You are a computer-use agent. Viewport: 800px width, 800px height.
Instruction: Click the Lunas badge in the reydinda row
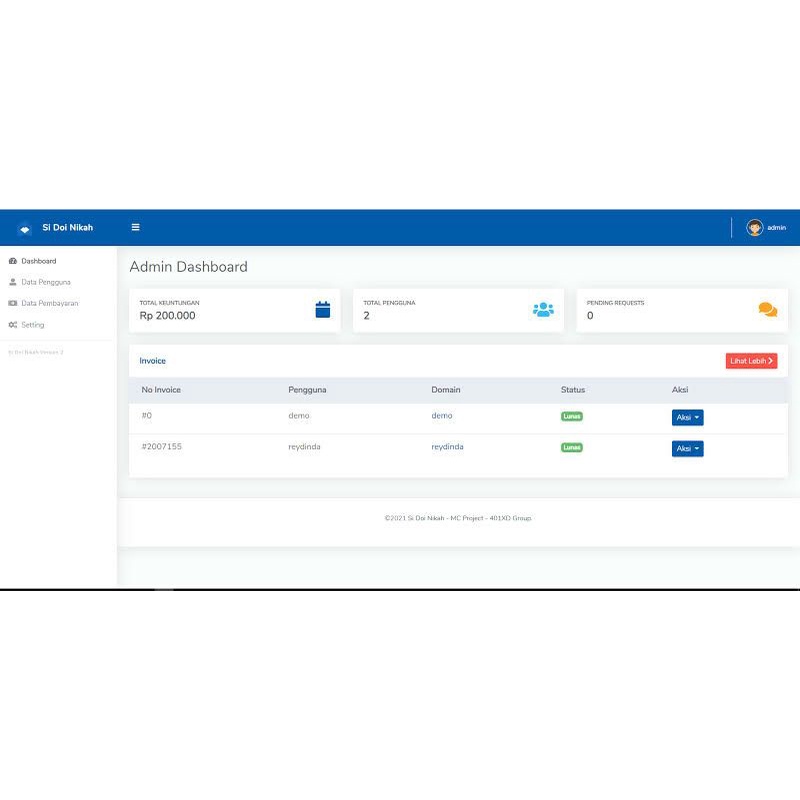click(571, 447)
